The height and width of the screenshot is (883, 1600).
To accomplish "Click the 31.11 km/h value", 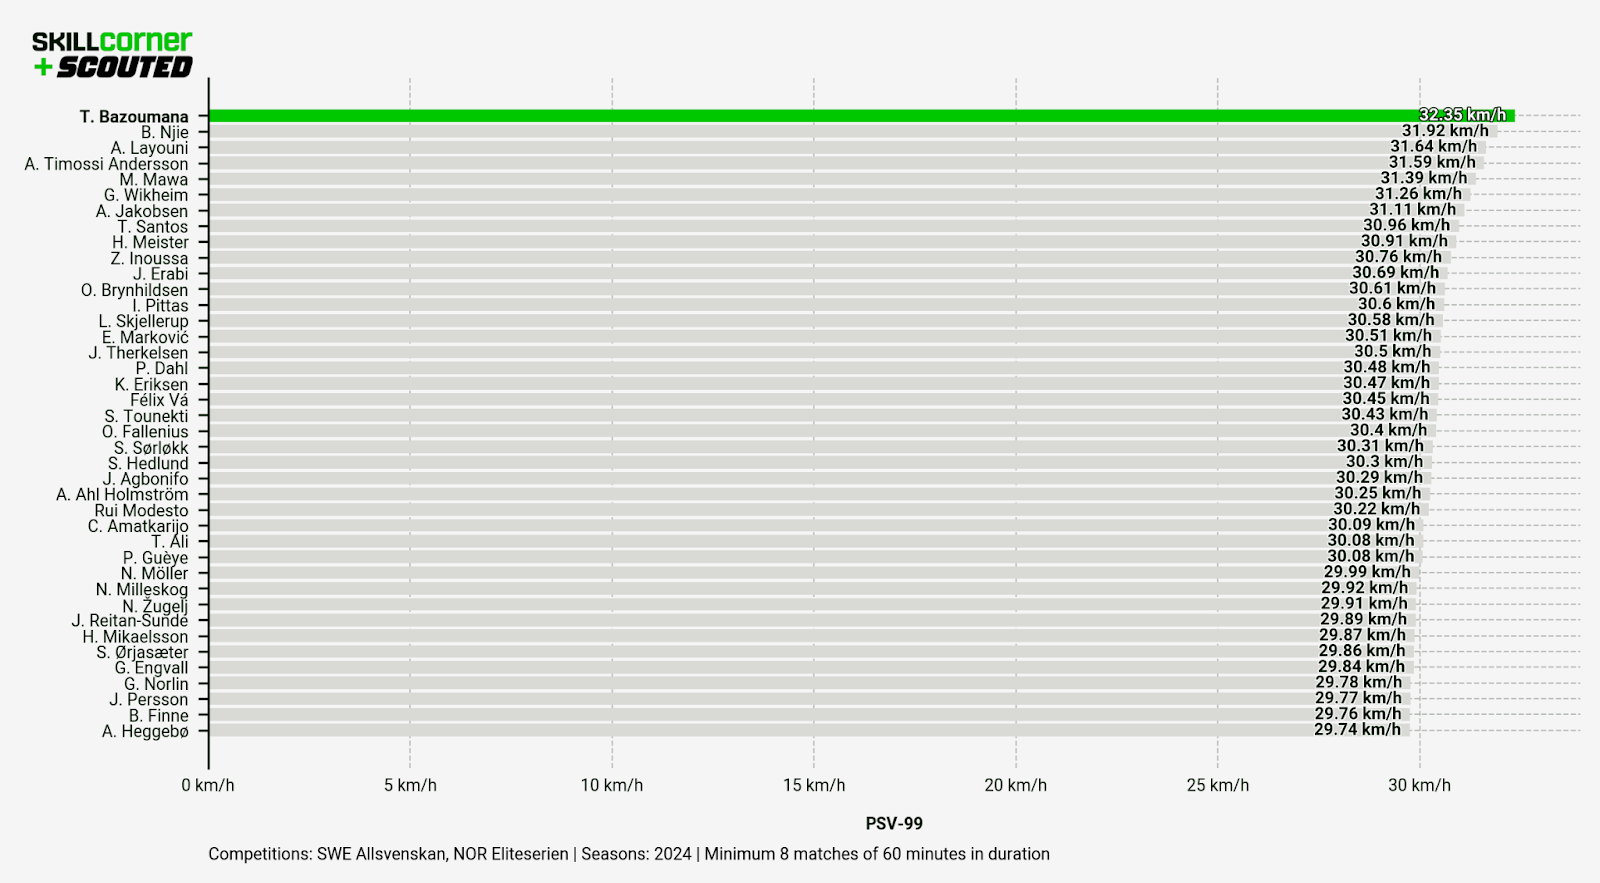I will click(x=1413, y=210).
